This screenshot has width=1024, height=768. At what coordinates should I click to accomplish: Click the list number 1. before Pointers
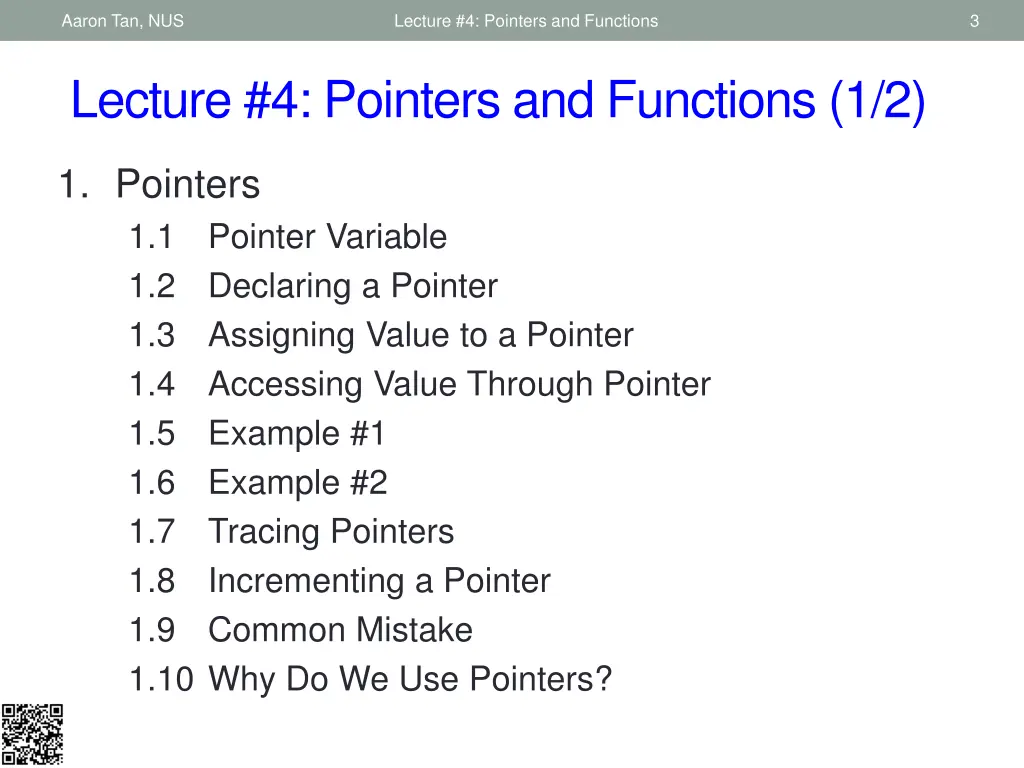75,185
